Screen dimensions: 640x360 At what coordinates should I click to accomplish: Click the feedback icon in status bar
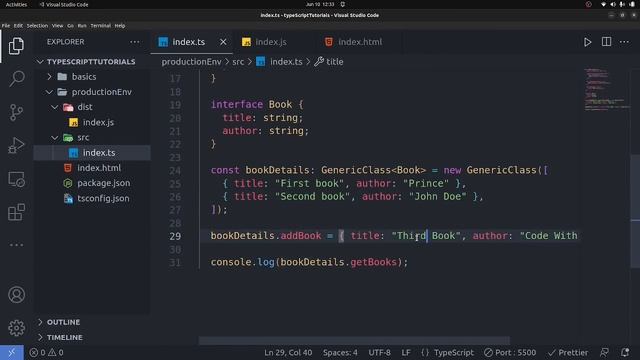604,352
